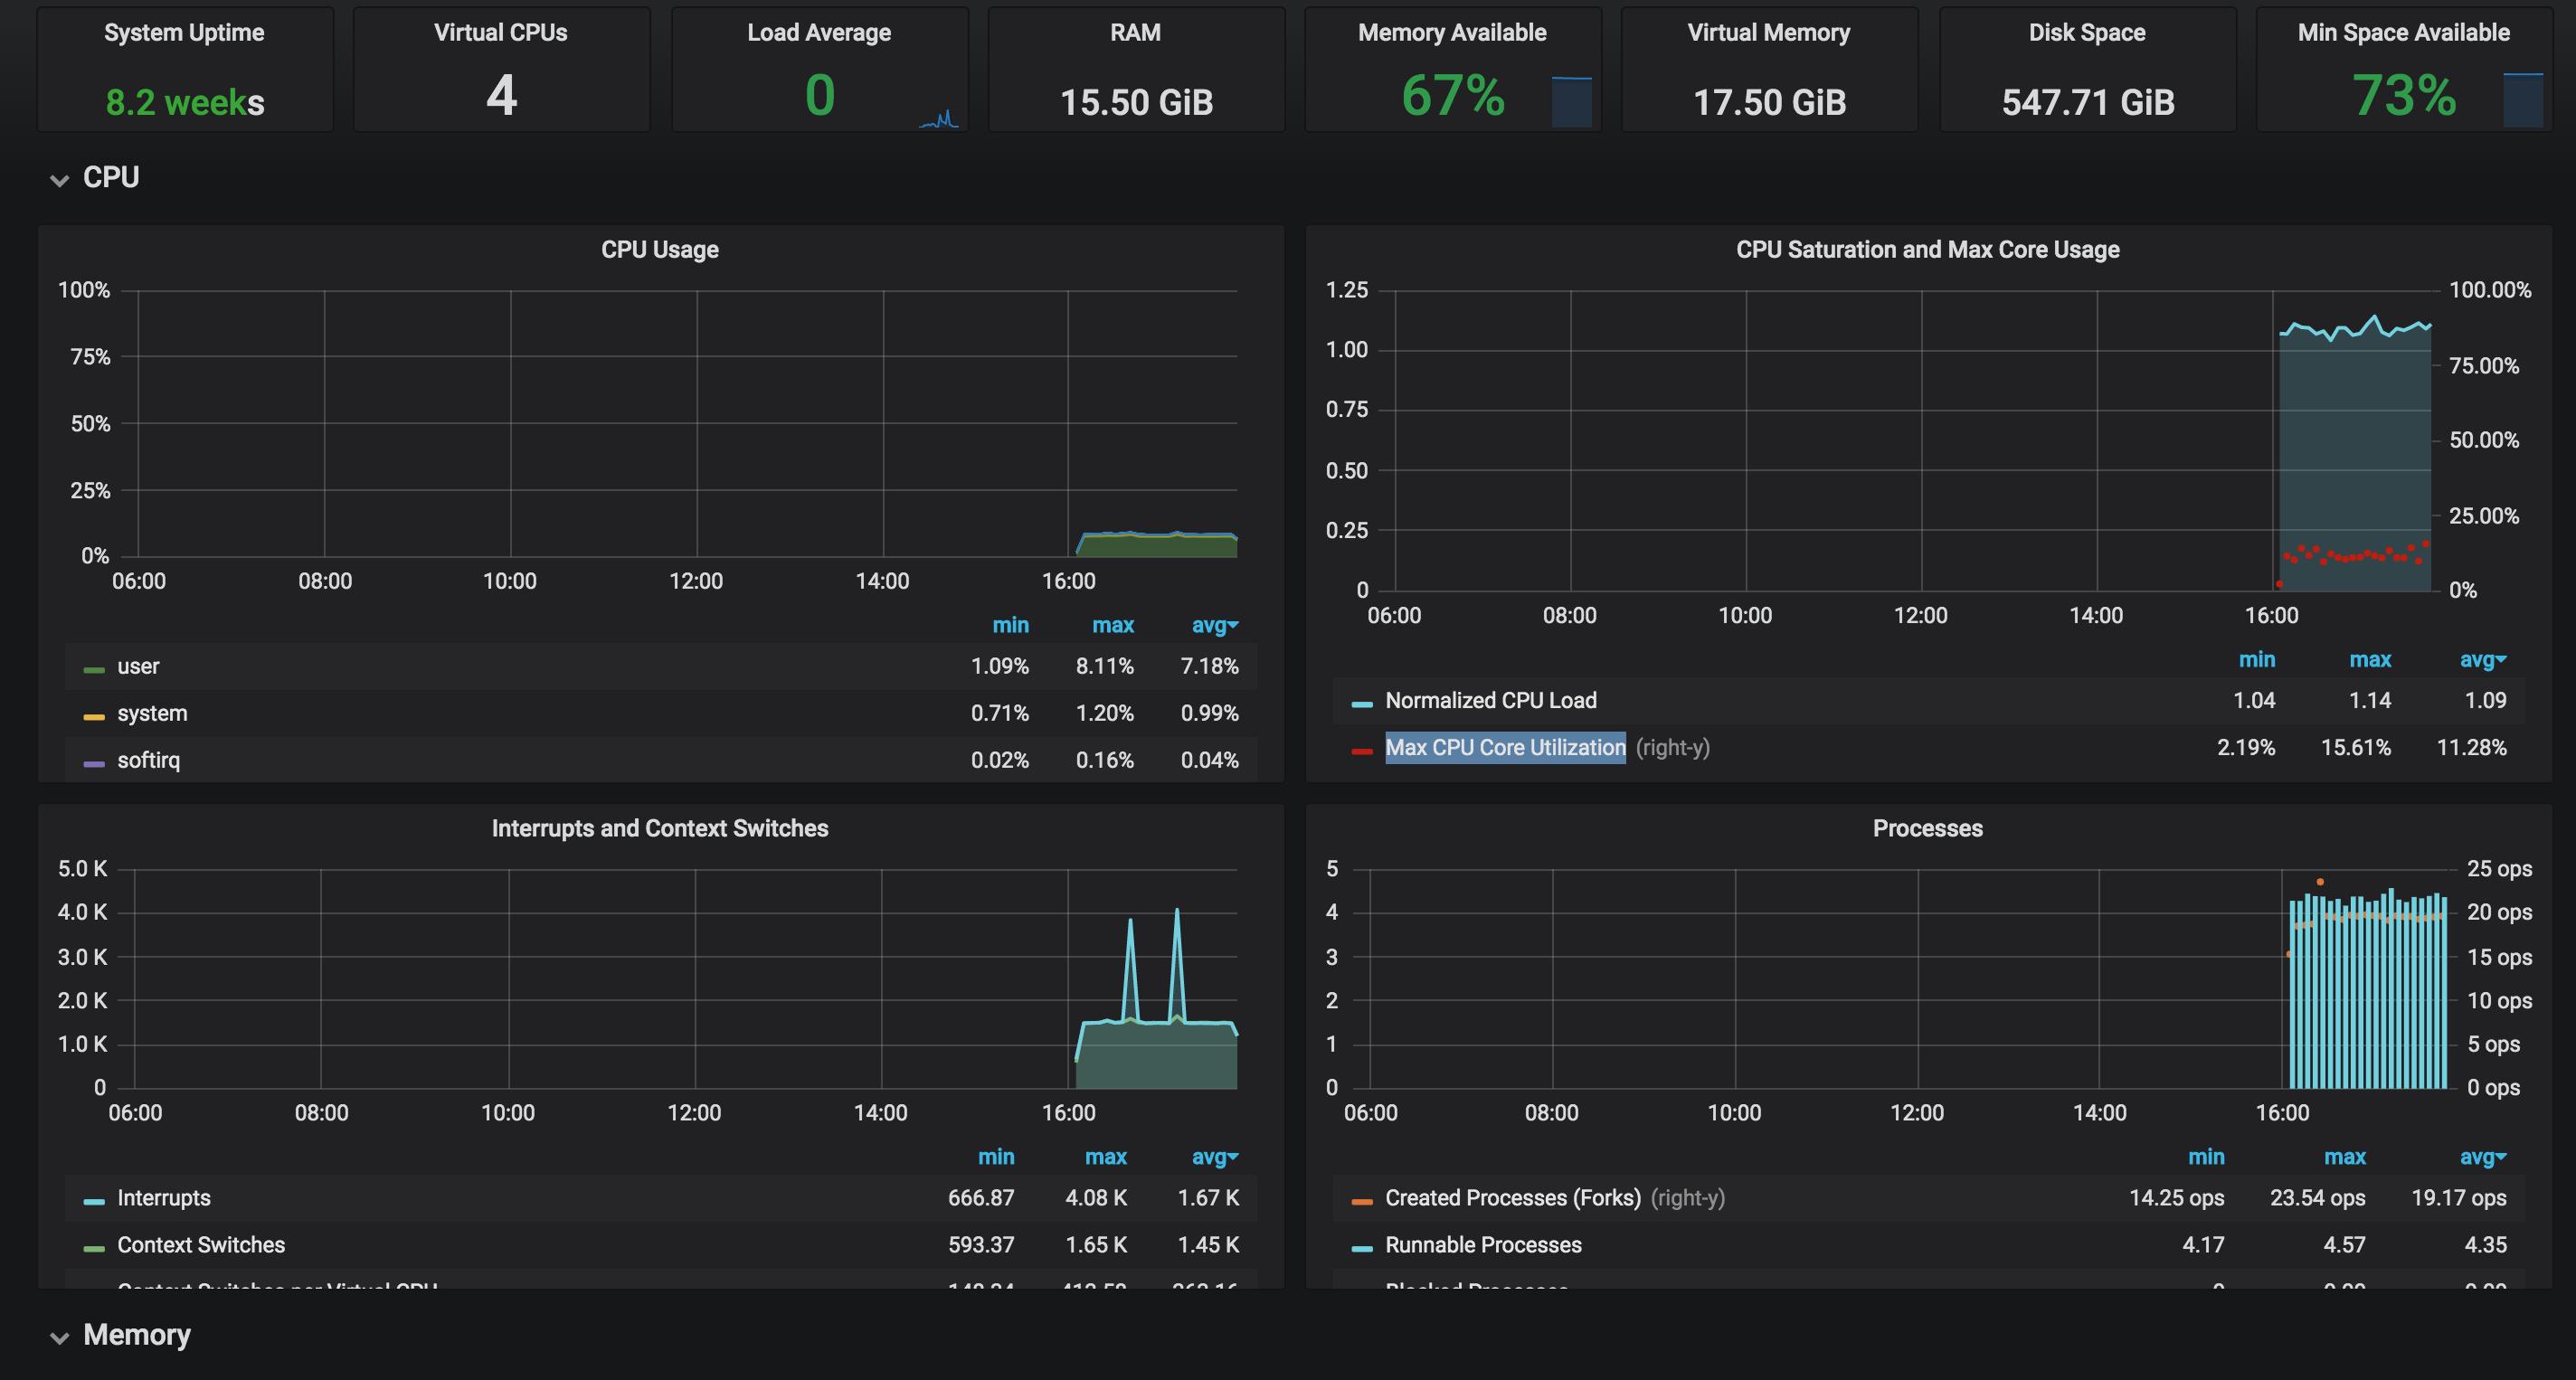
Task: Sort CPU Saturation legend by avg
Action: (x=2482, y=659)
